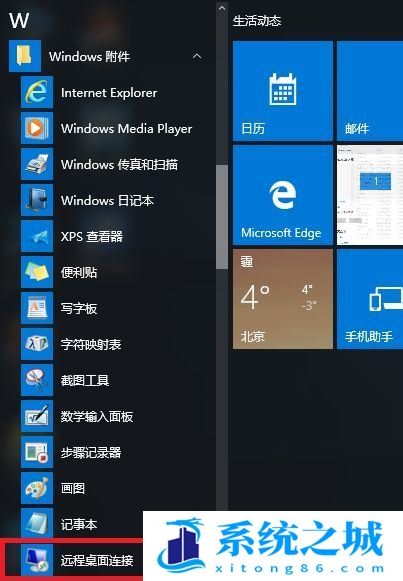Click the scrollbar up arrow

pyautogui.click(x=222, y=8)
